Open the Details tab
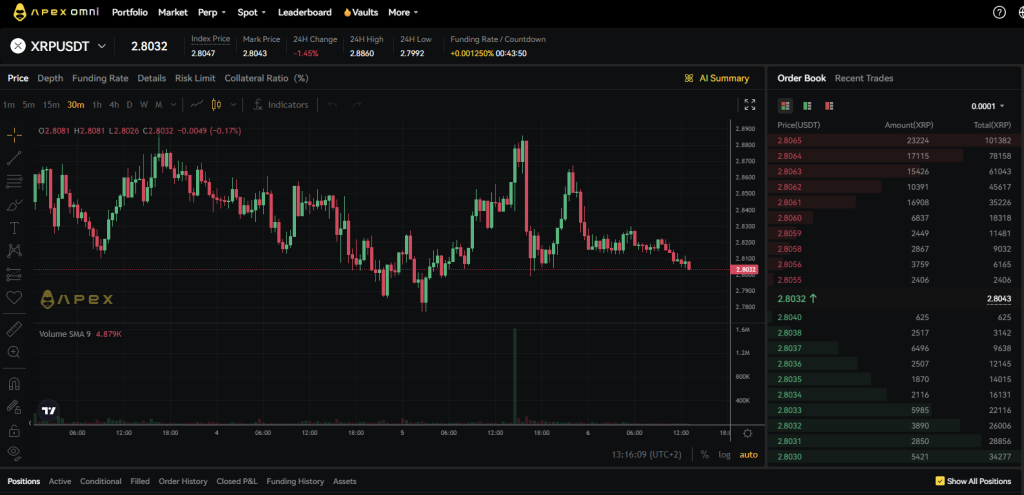 coord(152,78)
